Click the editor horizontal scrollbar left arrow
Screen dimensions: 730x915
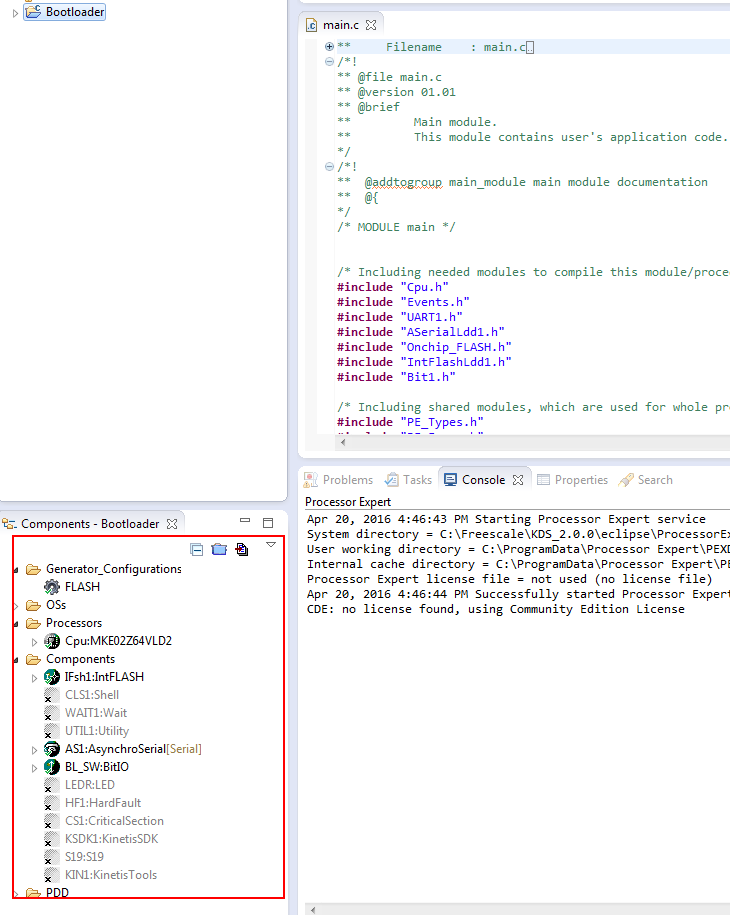(x=343, y=442)
